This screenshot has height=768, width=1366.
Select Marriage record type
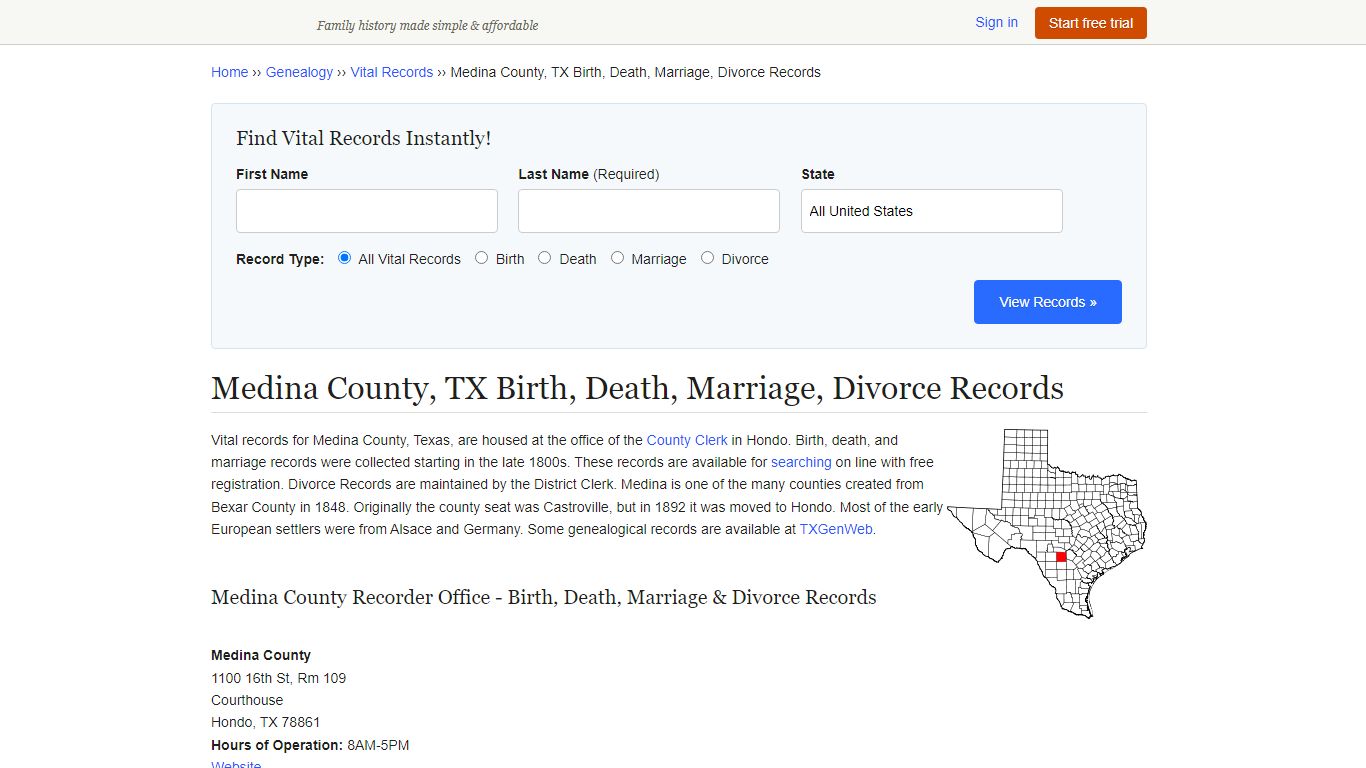point(618,258)
